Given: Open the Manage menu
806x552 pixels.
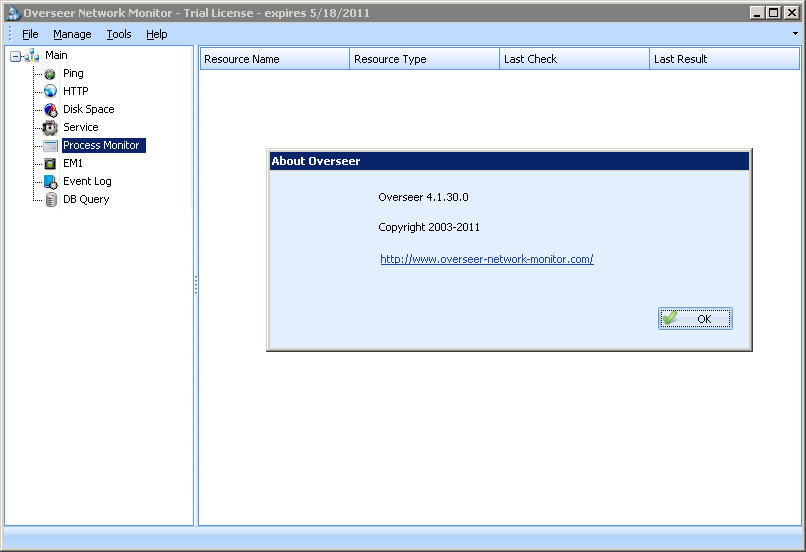Looking at the screenshot, I should coord(72,34).
